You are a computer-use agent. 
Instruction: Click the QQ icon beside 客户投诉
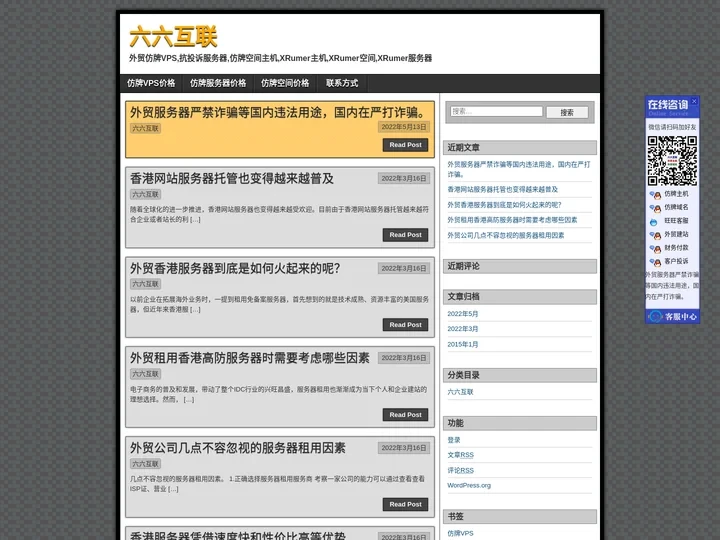(655, 262)
